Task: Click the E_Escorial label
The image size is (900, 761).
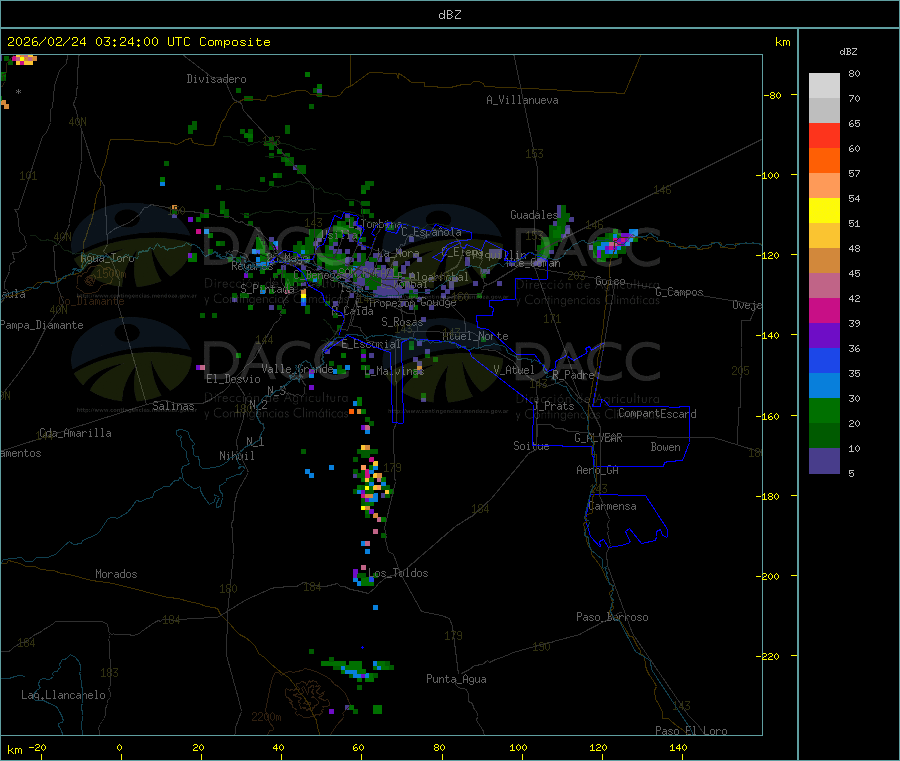Action: click(371, 344)
